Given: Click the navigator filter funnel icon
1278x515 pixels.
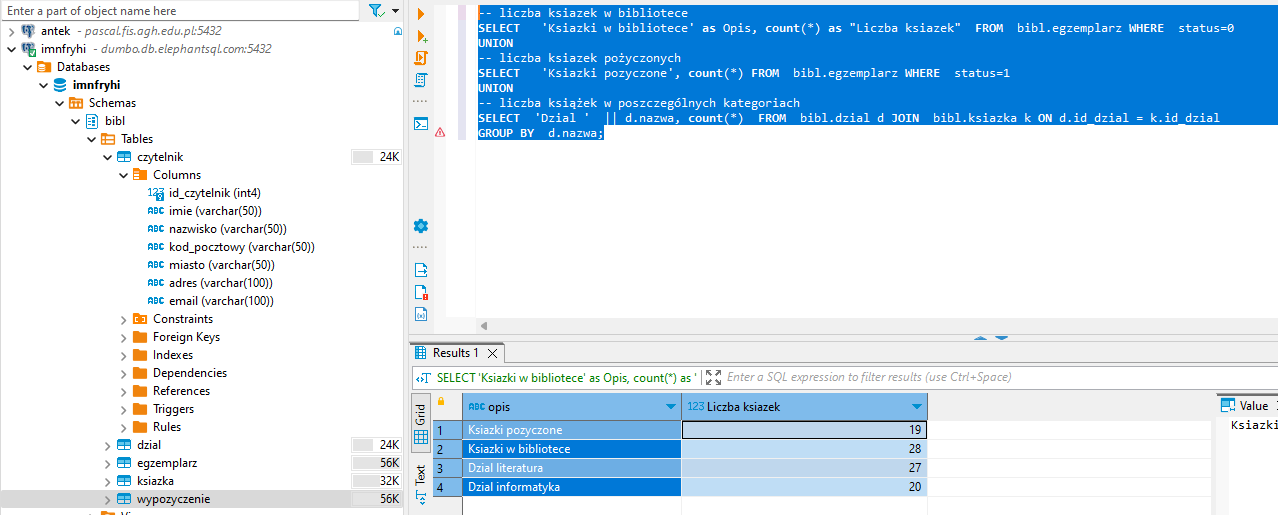Looking at the screenshot, I should [x=376, y=11].
